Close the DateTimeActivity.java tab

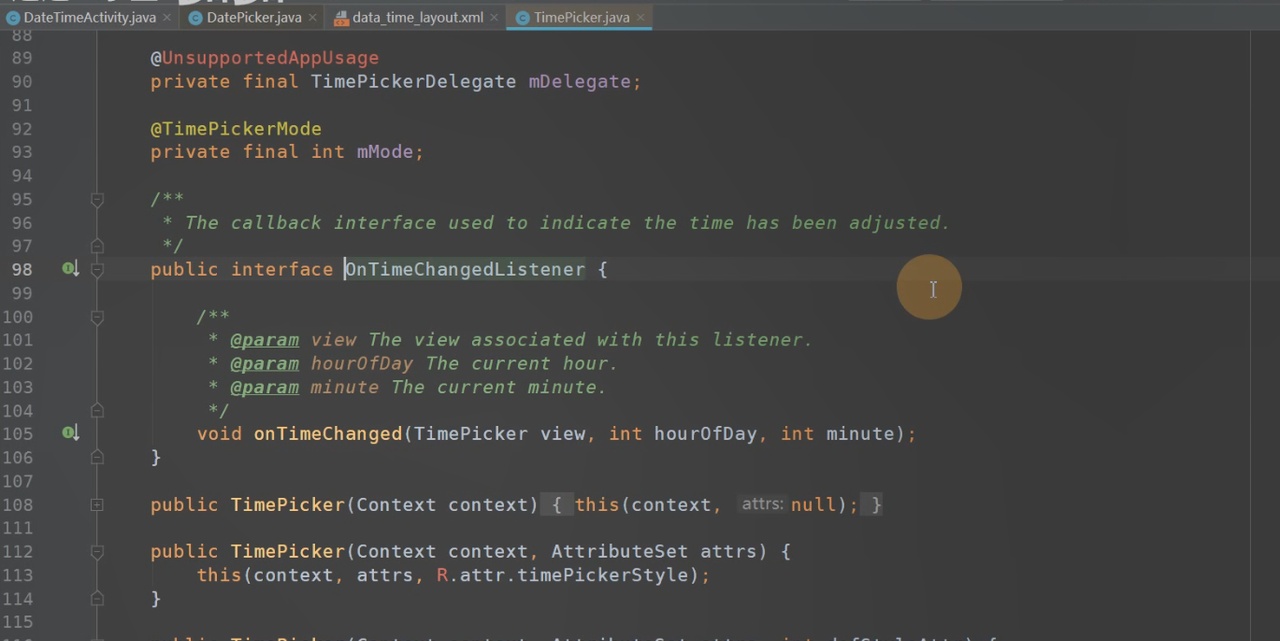(x=167, y=17)
